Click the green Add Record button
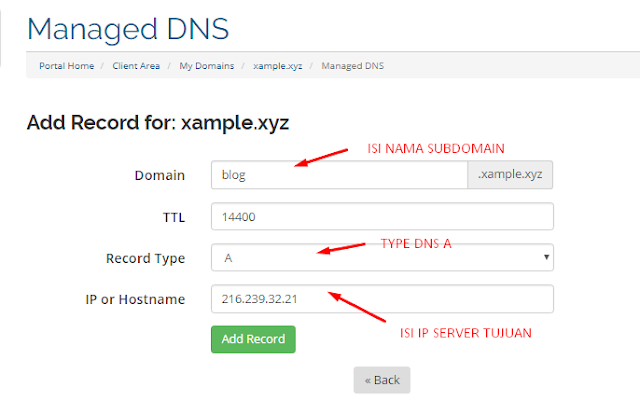The width and height of the screenshot is (640, 415). [x=253, y=339]
